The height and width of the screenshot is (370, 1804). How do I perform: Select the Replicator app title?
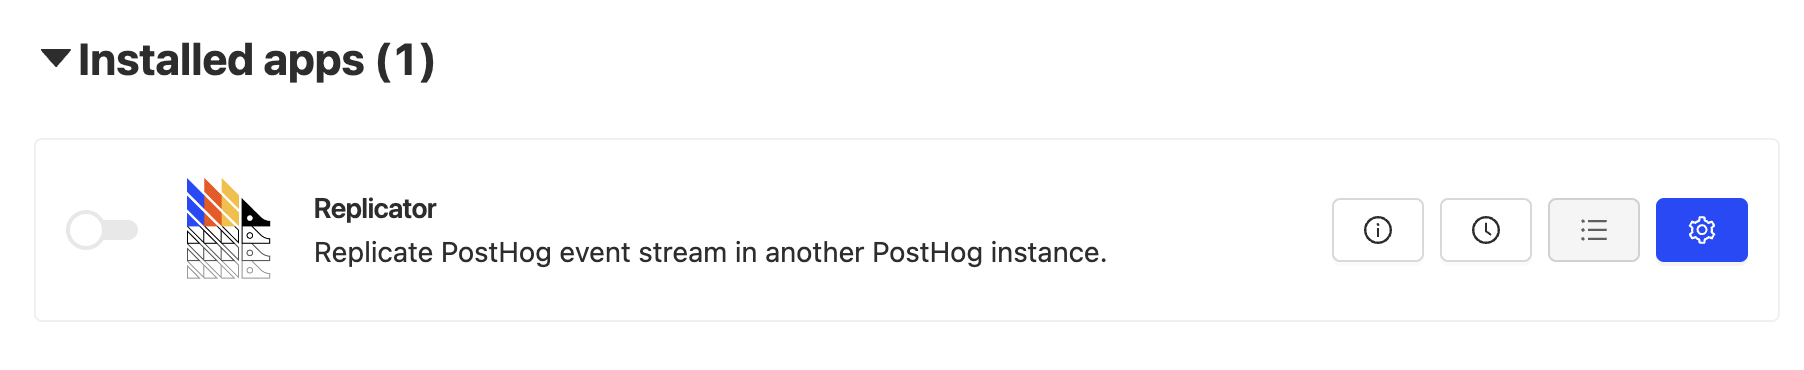click(375, 208)
